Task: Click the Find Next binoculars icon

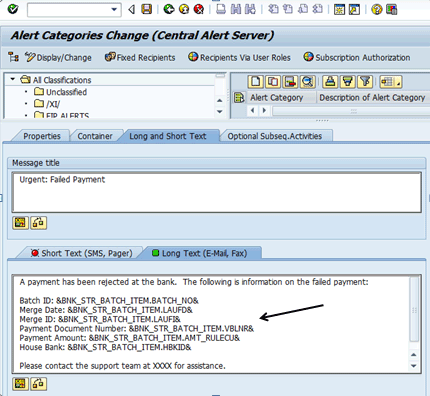Action: [x=250, y=9]
